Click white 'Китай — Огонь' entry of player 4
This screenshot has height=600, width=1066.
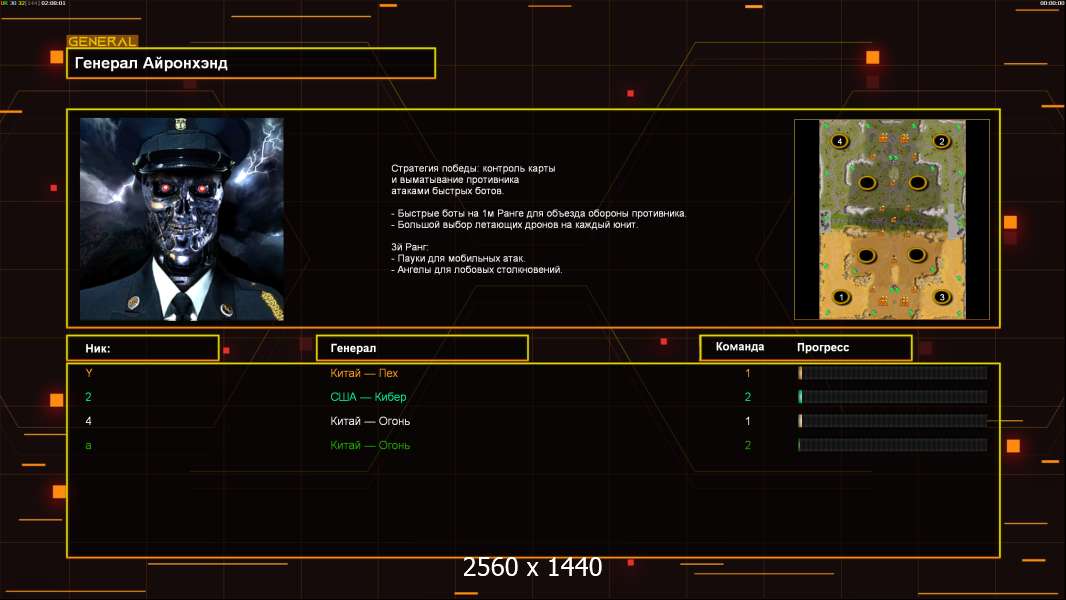tap(370, 421)
